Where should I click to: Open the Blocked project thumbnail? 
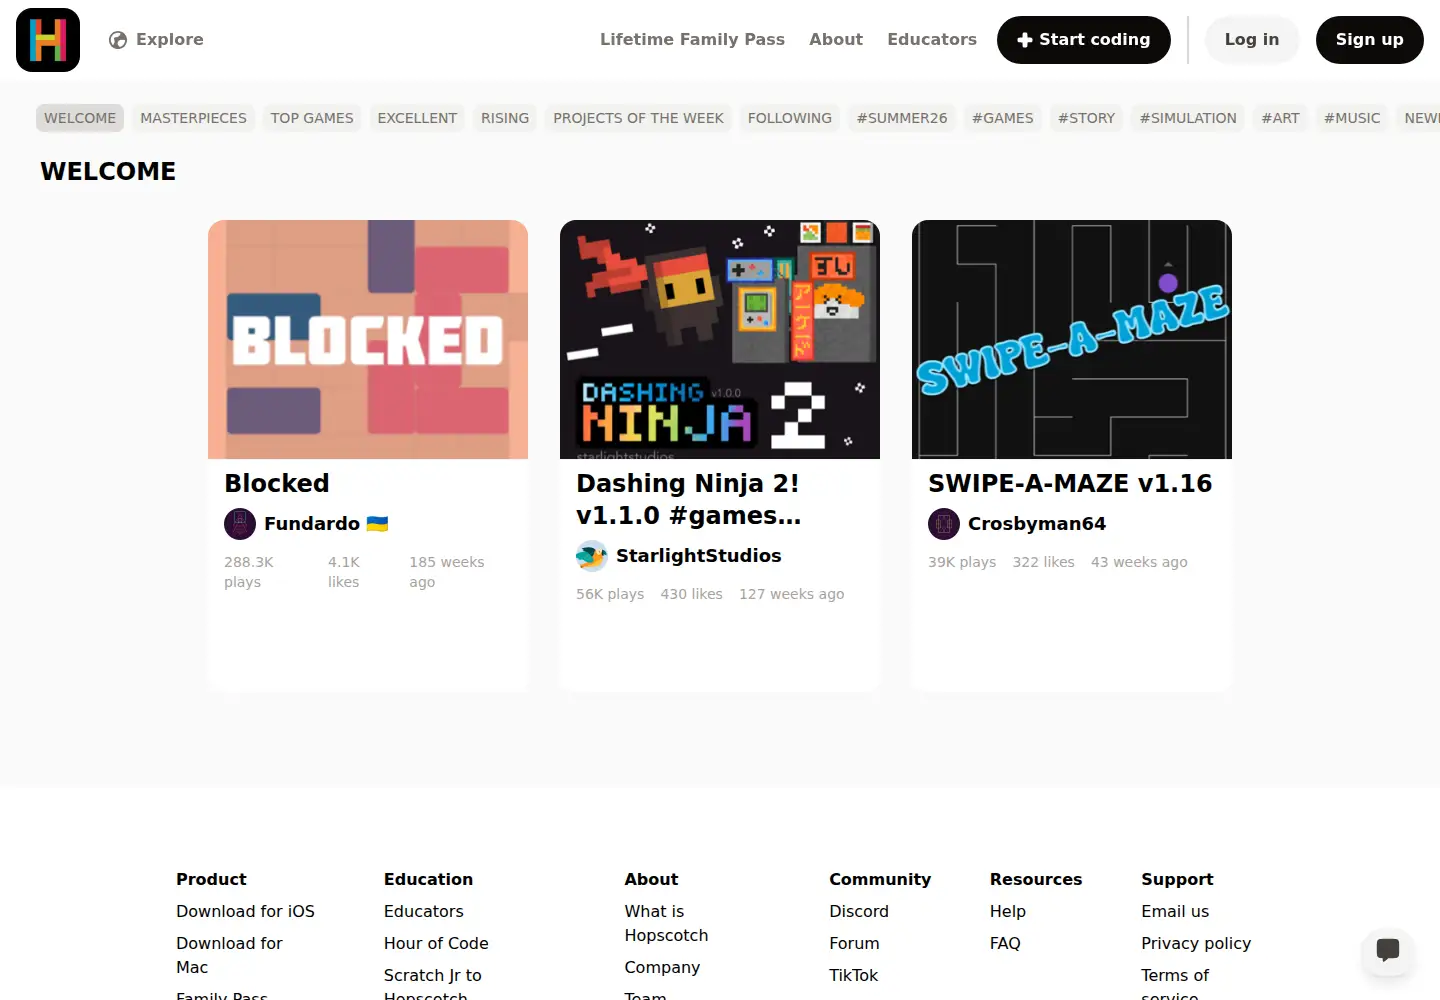tap(368, 339)
